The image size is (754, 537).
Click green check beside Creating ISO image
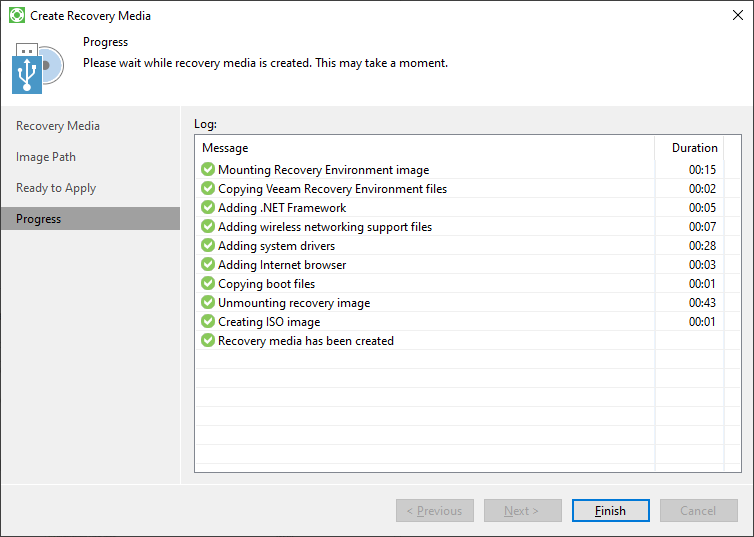click(208, 322)
